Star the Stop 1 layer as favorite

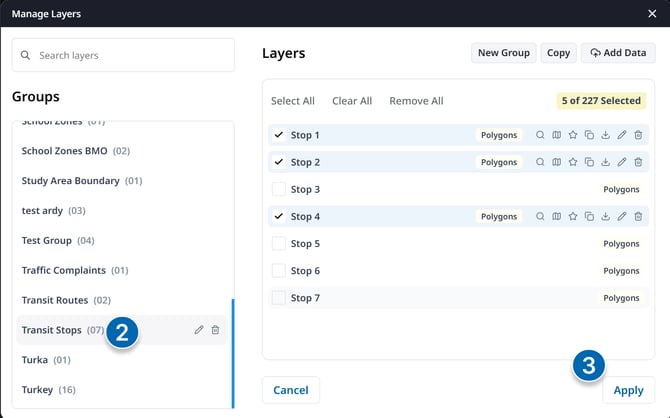pyautogui.click(x=573, y=135)
